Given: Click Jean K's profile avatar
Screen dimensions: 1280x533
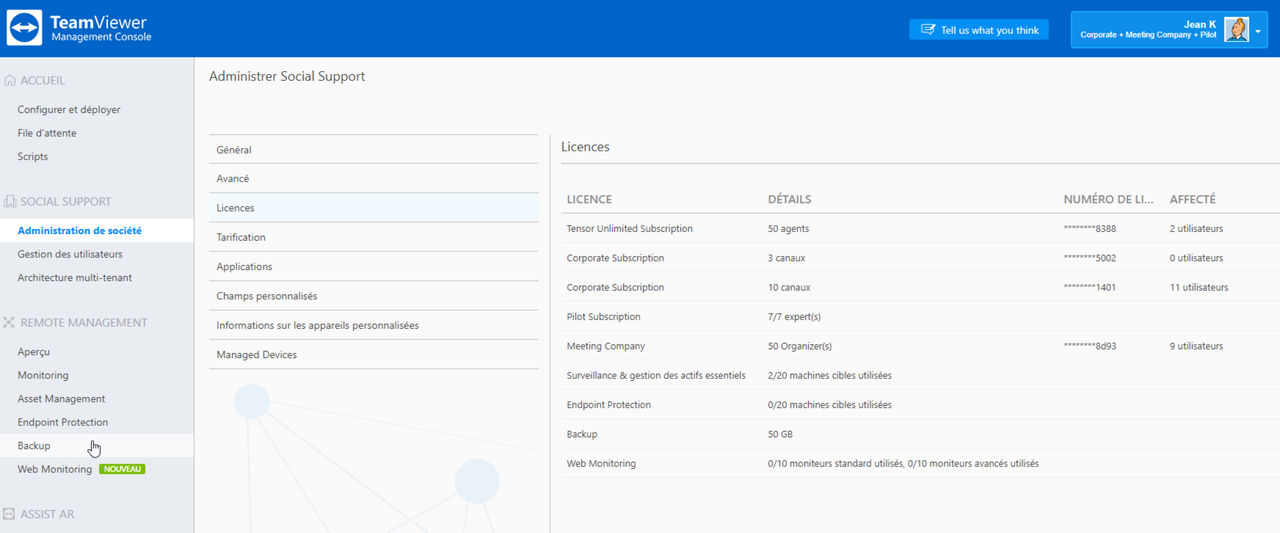Looking at the screenshot, I should [x=1237, y=29].
